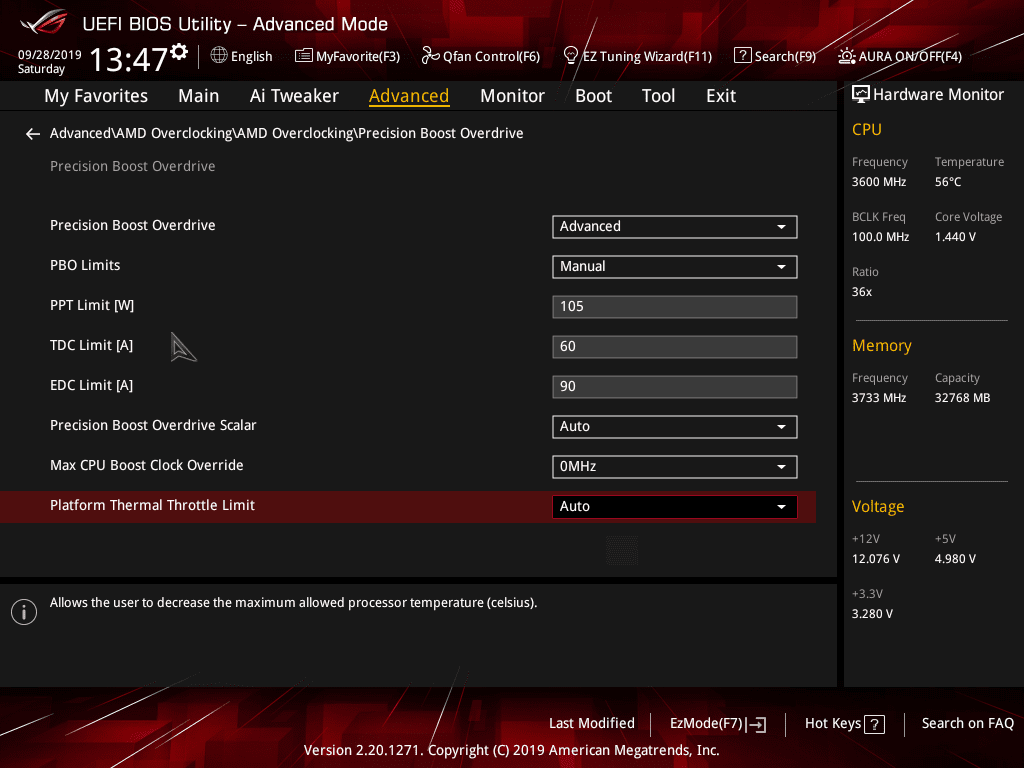Click the globe language icon

point(219,56)
